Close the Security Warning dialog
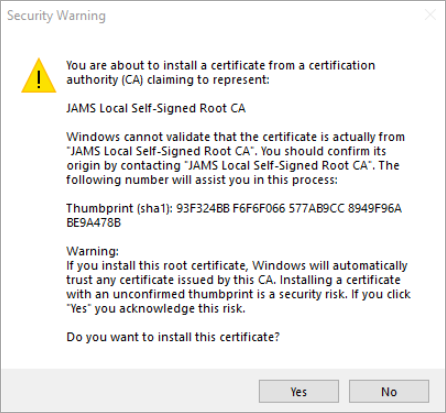The image size is (446, 413). [430, 15]
